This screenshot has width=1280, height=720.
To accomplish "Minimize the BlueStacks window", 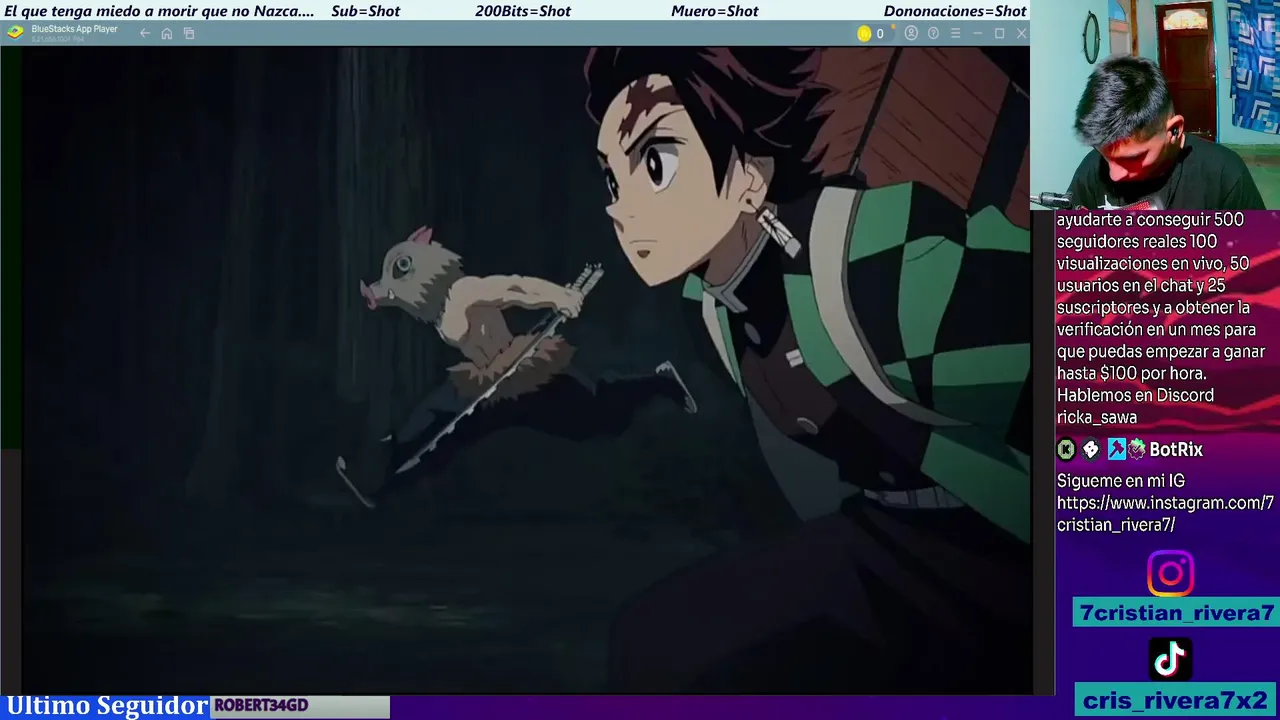I will coord(977,33).
